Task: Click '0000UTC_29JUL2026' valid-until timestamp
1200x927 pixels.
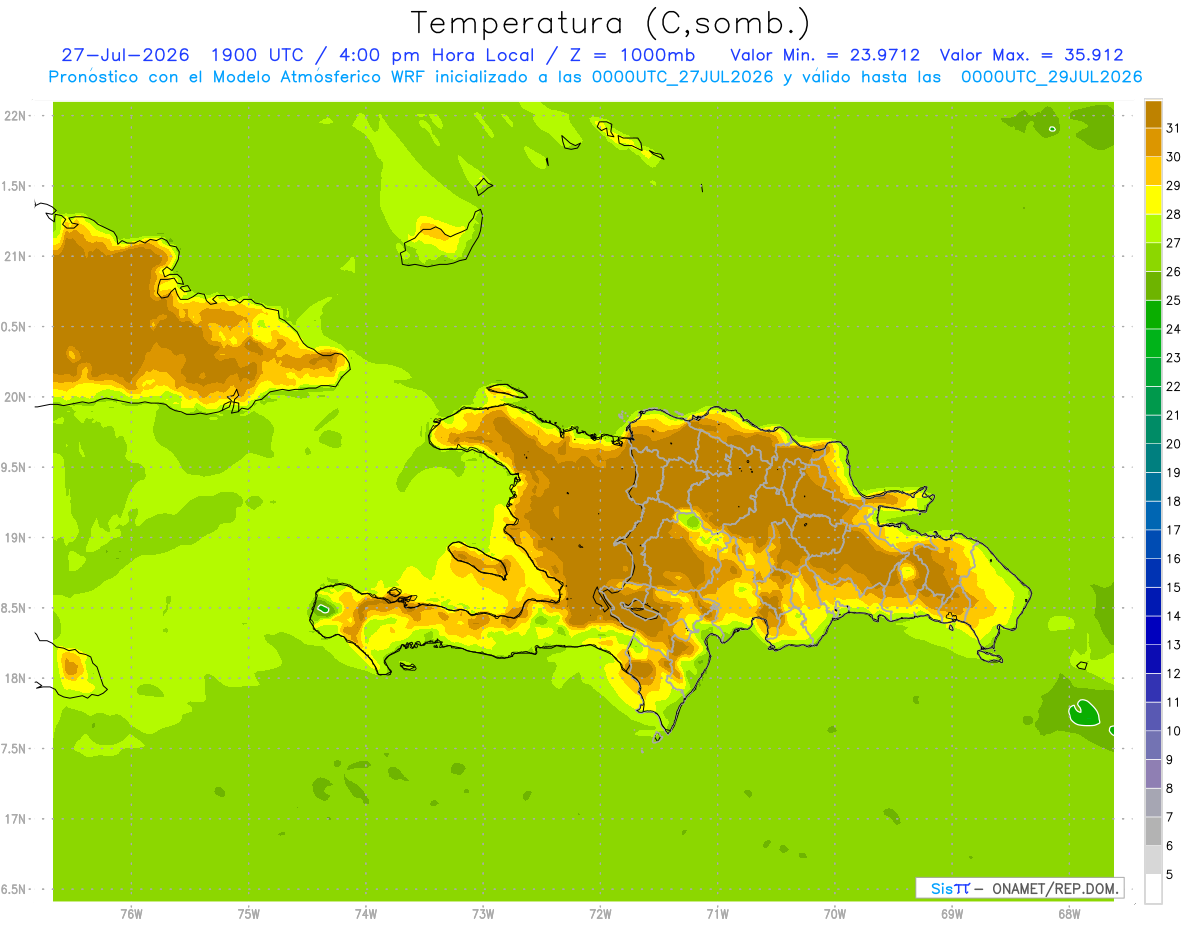Action: pos(1051,77)
